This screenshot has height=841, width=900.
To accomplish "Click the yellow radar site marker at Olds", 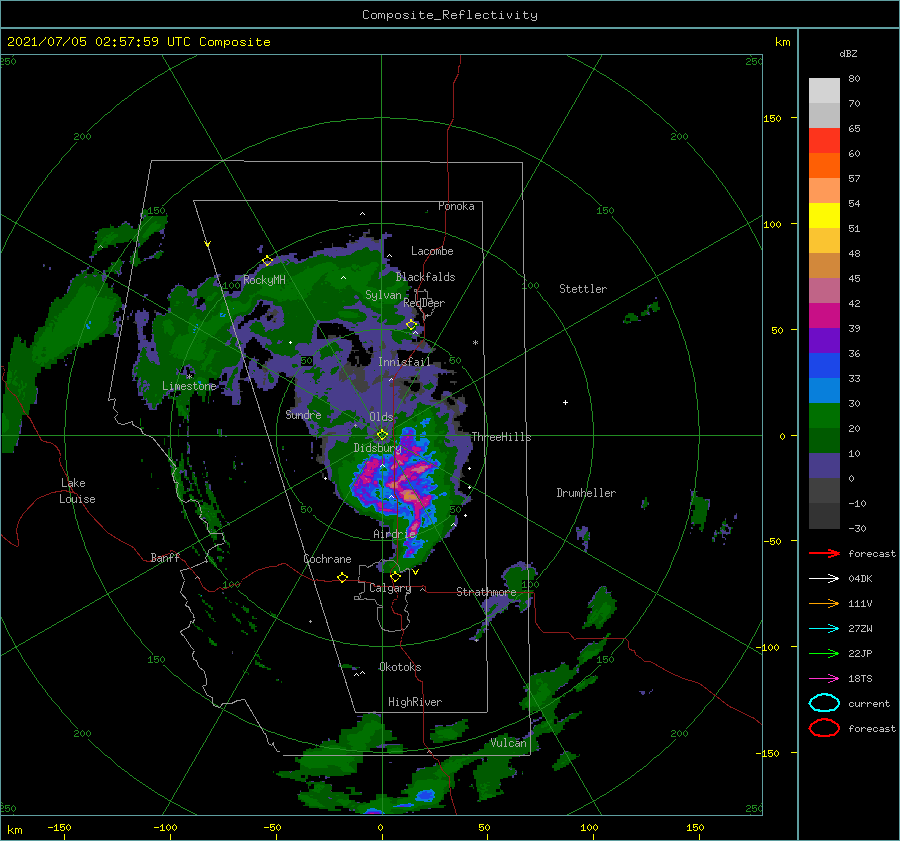I will coord(382,435).
